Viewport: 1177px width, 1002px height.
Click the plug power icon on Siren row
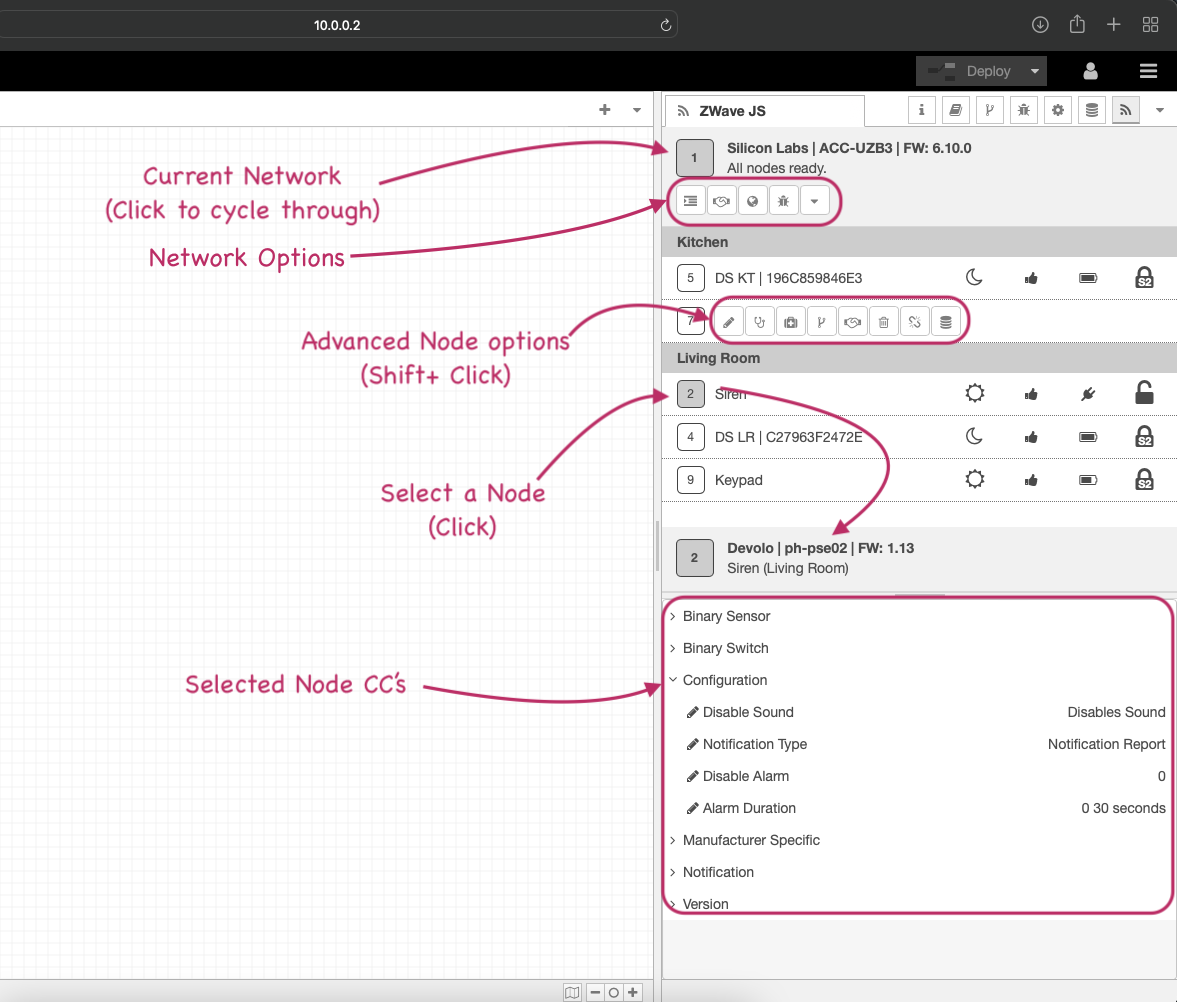coord(1088,394)
